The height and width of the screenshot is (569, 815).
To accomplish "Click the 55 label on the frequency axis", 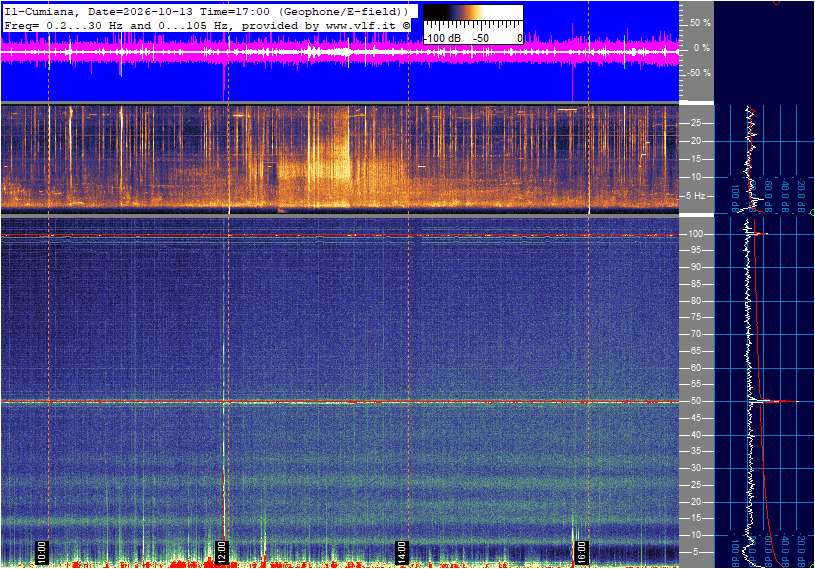I will [695, 385].
